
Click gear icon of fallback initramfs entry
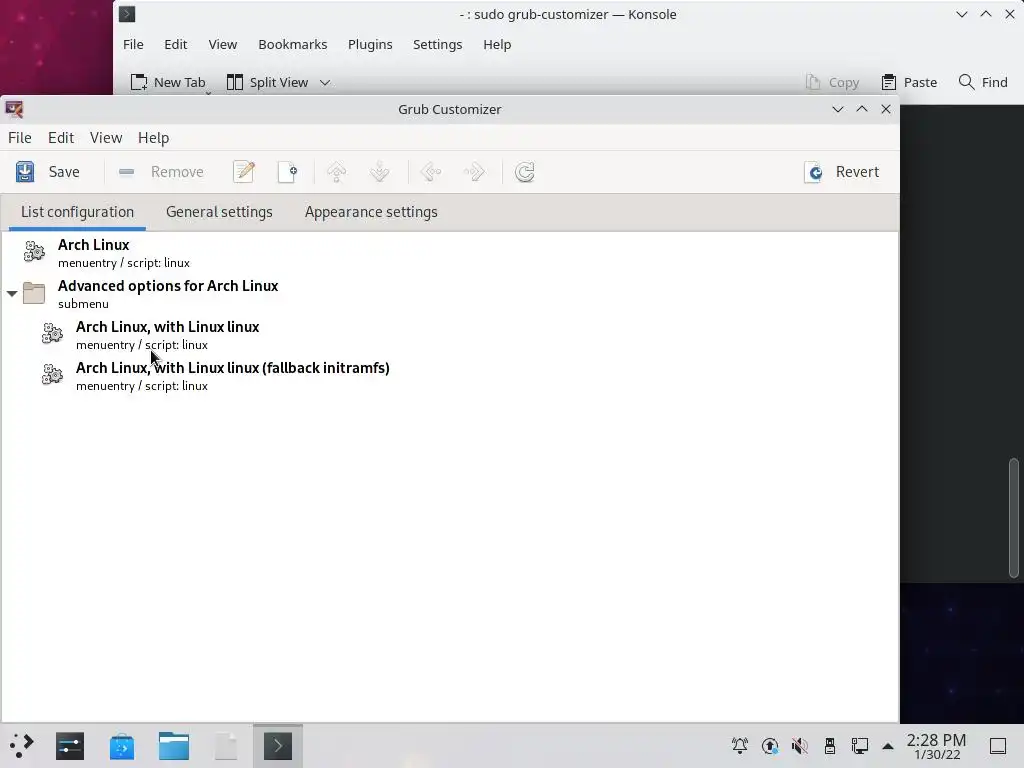[52, 375]
